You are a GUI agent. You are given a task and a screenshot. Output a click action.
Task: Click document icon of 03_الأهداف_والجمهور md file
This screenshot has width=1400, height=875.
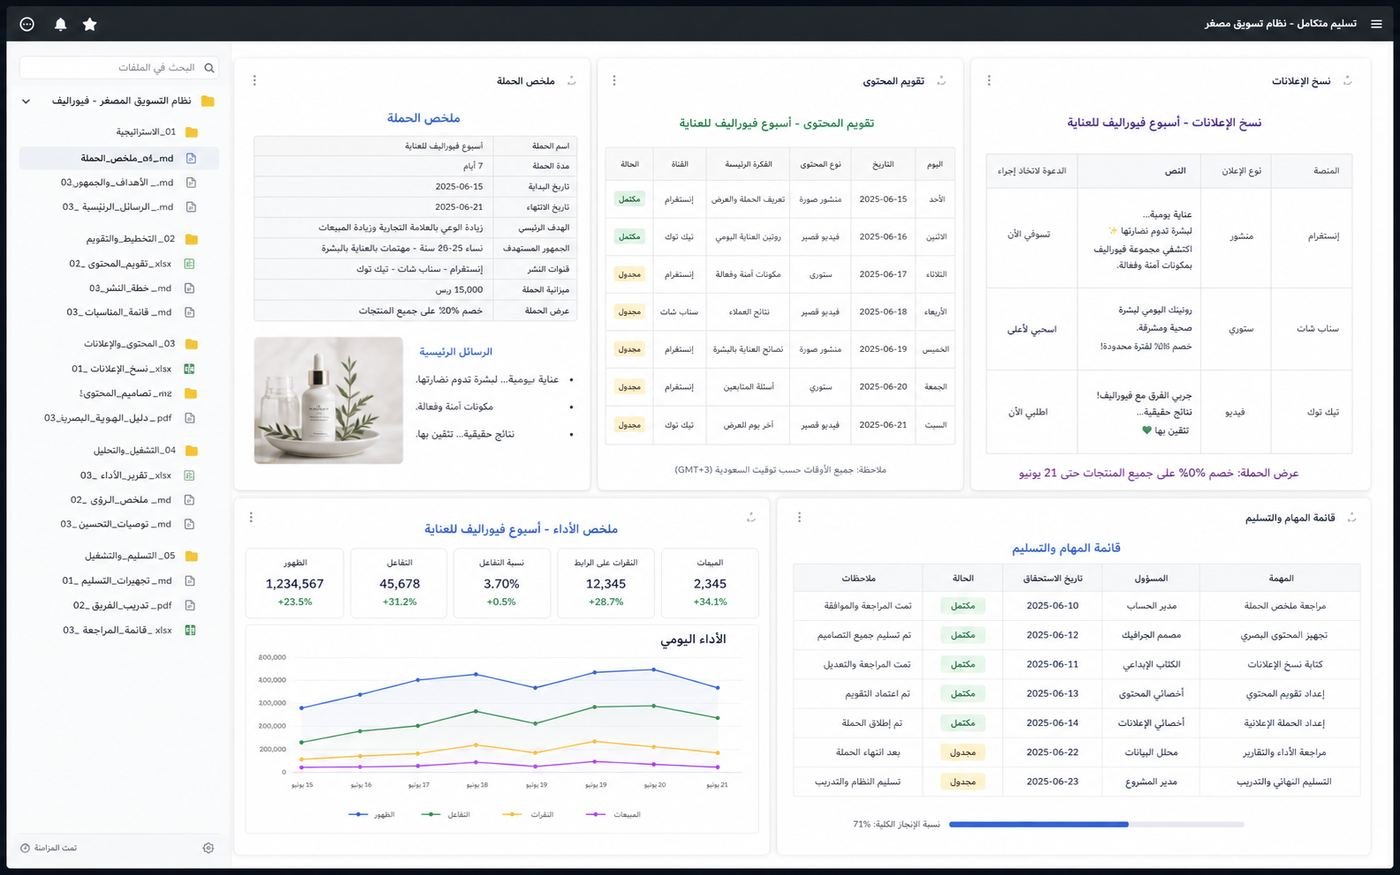[190, 183]
